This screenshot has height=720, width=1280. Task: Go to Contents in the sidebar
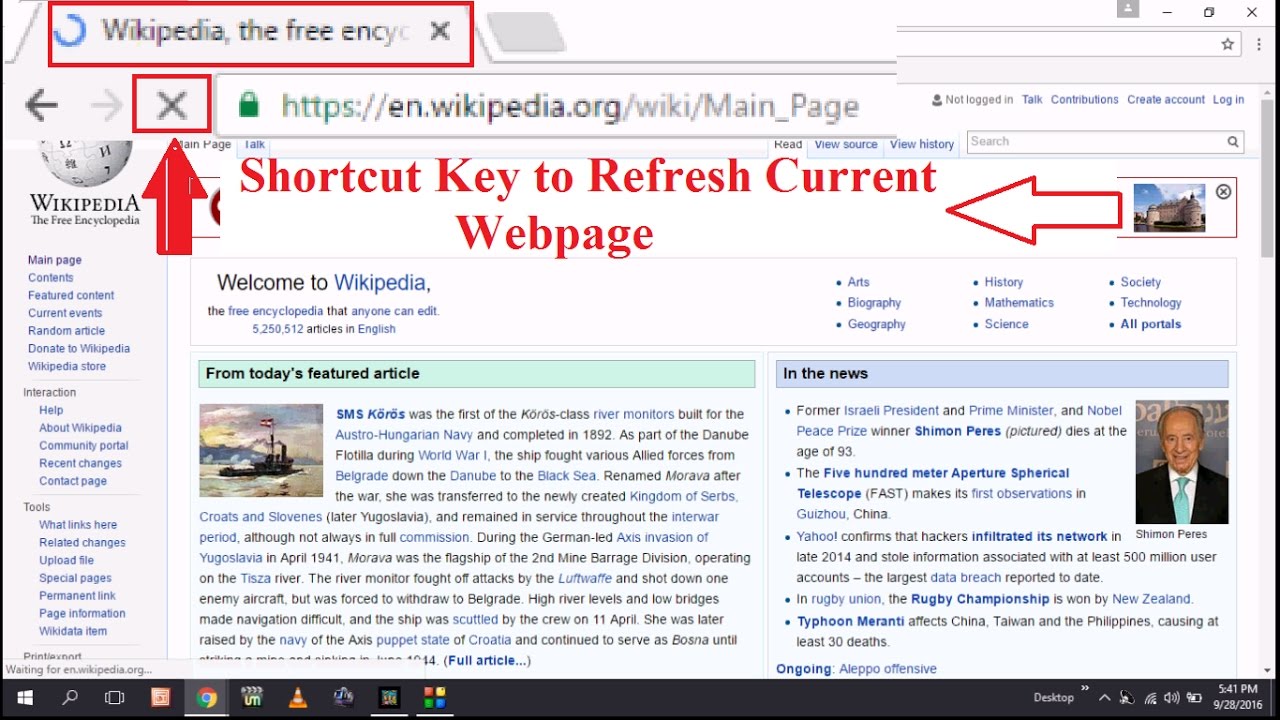point(51,278)
